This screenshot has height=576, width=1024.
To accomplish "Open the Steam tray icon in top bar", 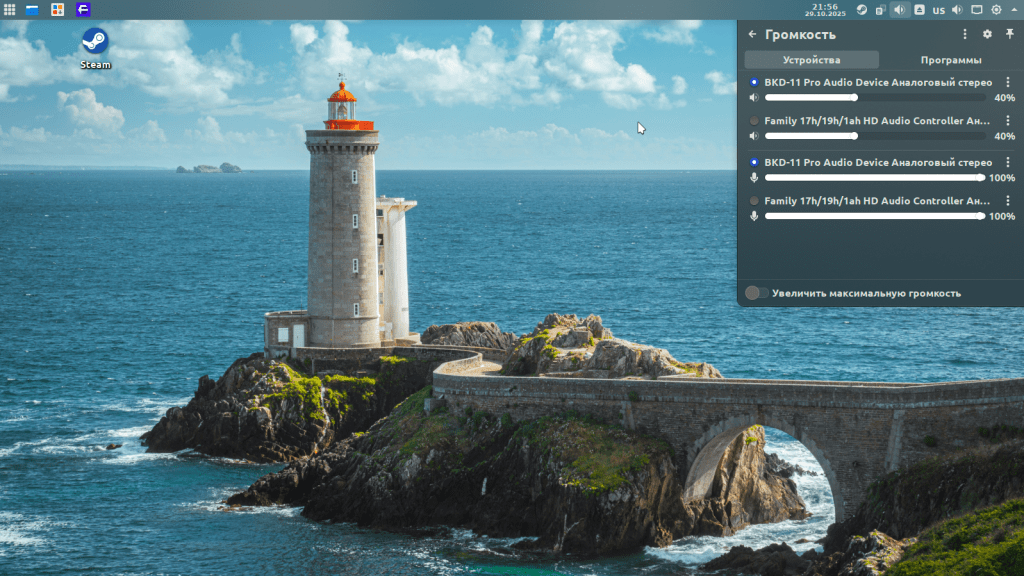I will 861,9.
